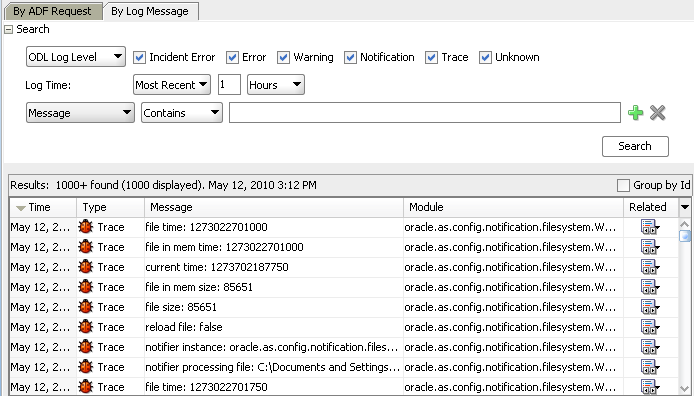This screenshot has width=694, height=396.
Task: Click the Message column header
Action: pyautogui.click(x=274, y=207)
